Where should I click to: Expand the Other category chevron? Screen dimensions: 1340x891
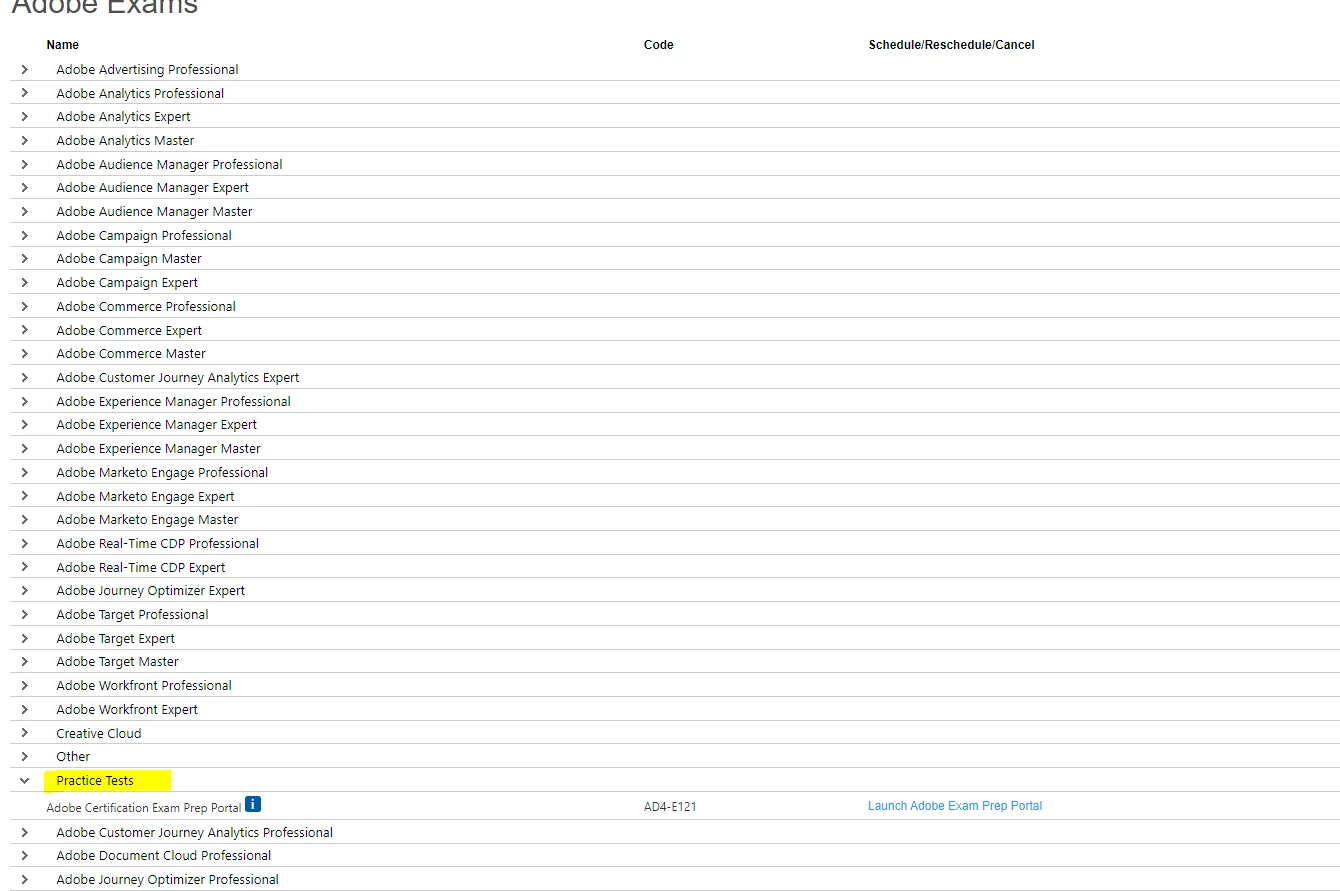point(25,756)
